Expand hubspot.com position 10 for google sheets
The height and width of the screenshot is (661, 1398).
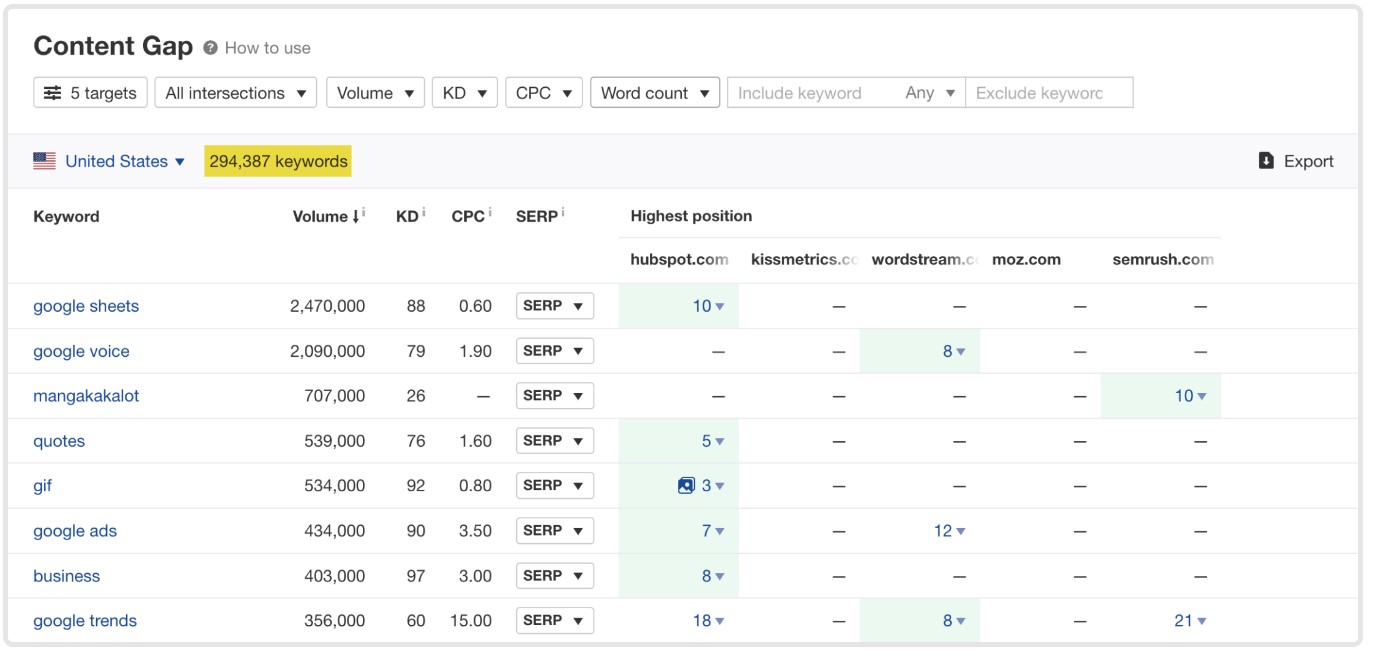pyautogui.click(x=709, y=306)
